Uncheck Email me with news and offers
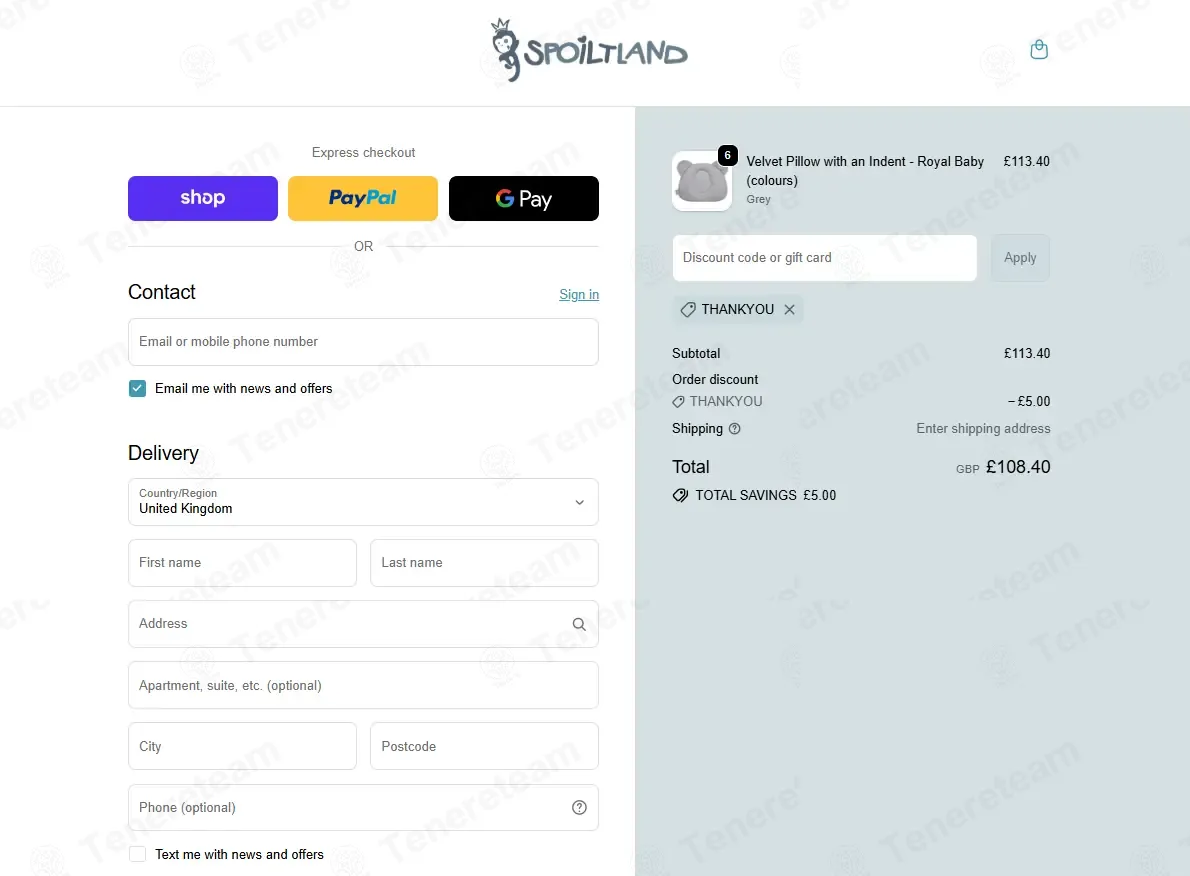The width and height of the screenshot is (1190, 876). 137,389
